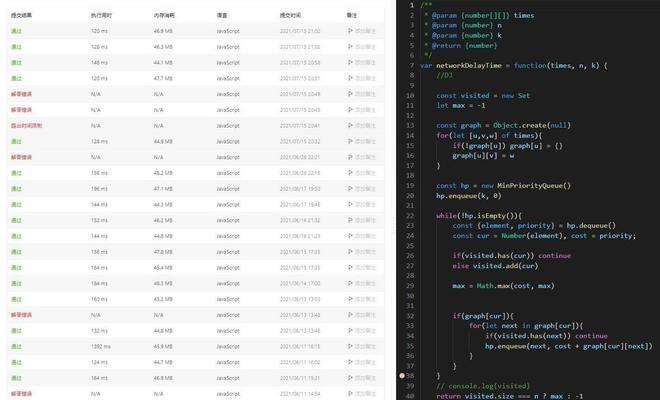Image resolution: width=660 pixels, height=400 pixels.
Task: Click the 45.9 MB memory cell
Action: coord(163,347)
